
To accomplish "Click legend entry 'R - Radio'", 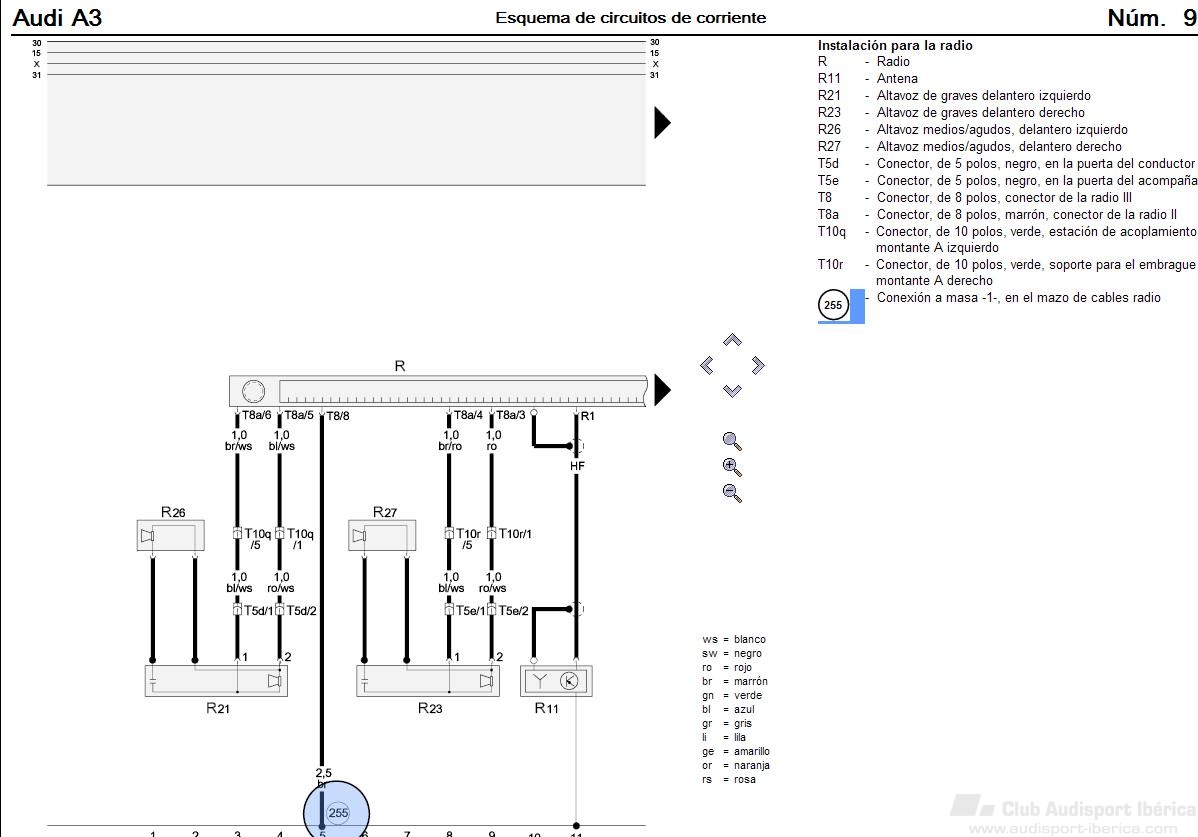I will coord(863,62).
